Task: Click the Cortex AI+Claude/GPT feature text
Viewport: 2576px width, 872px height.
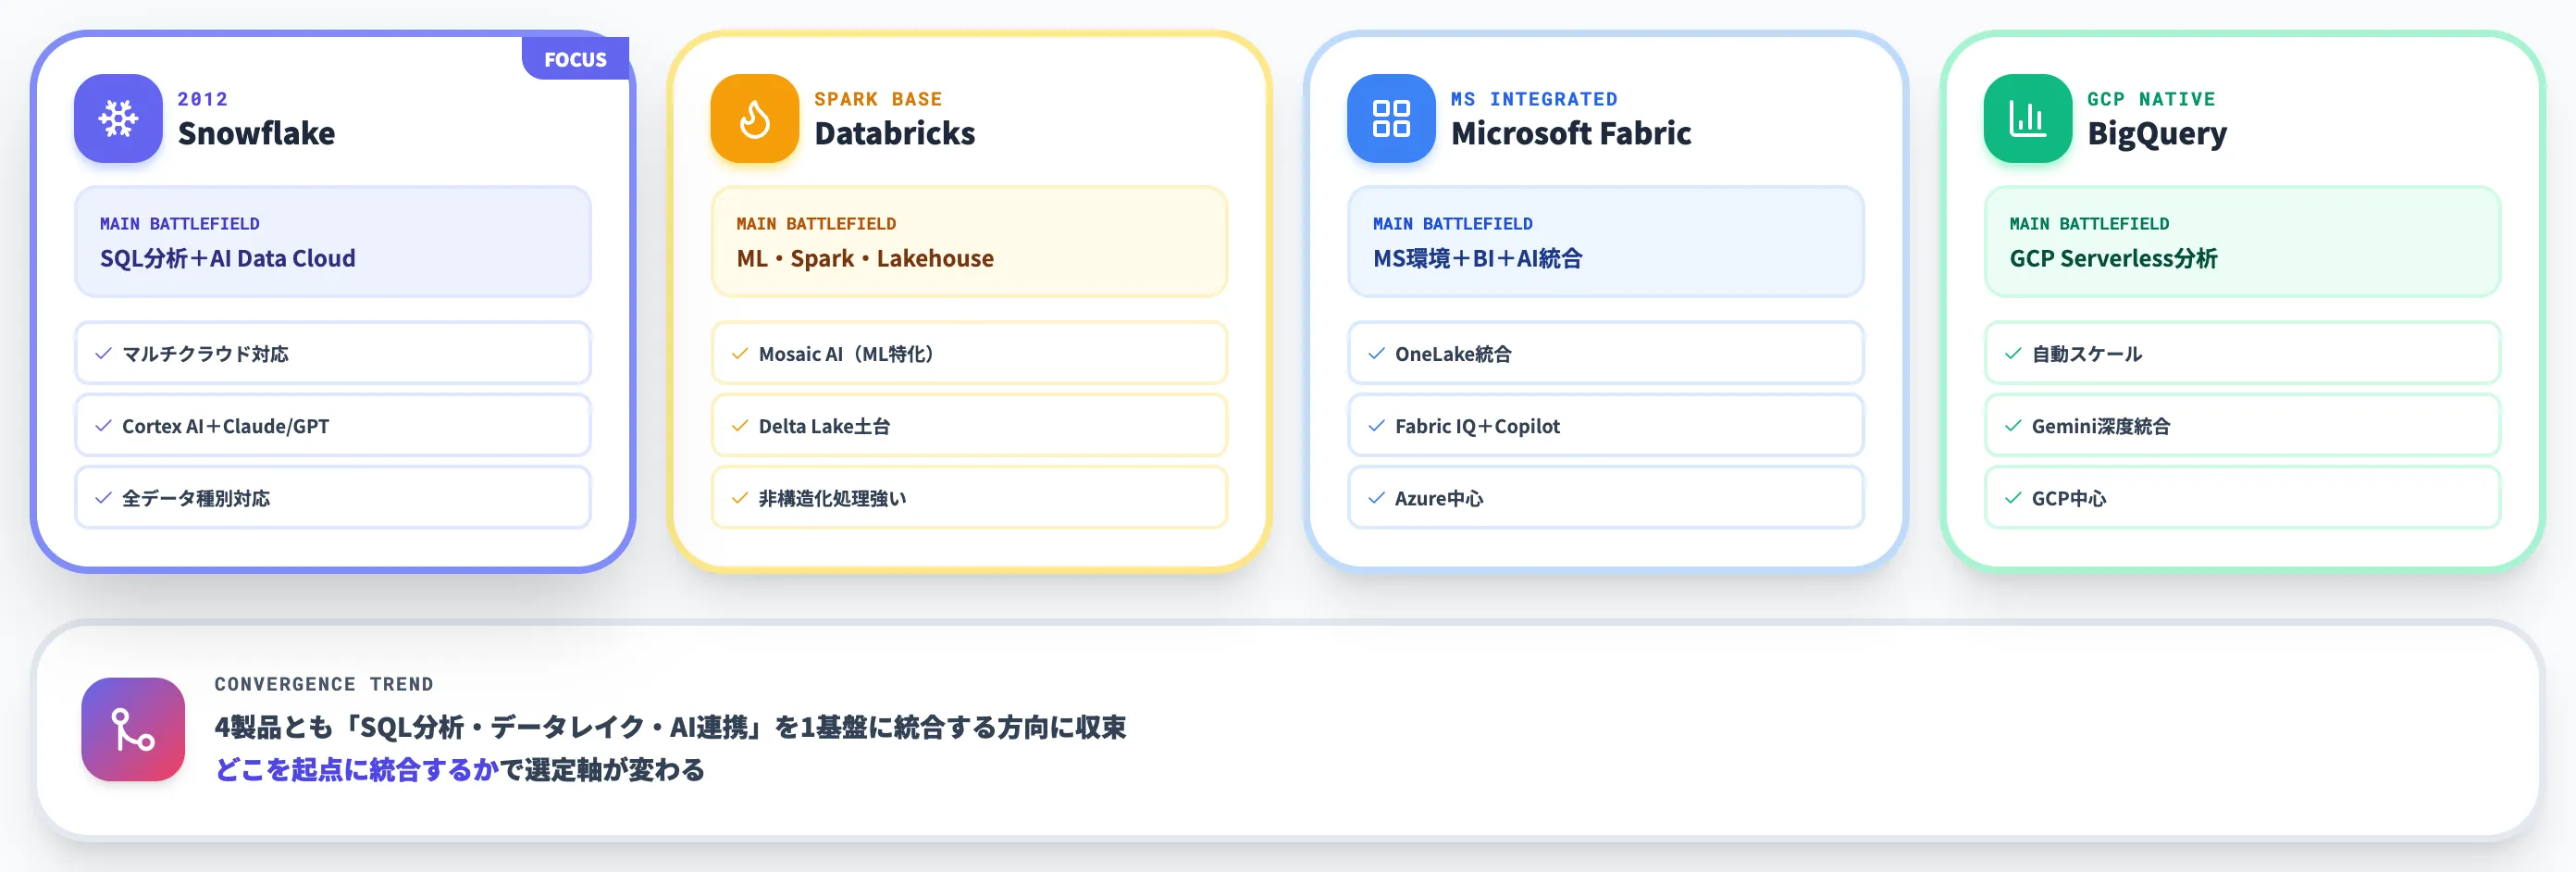Action: [x=225, y=426]
